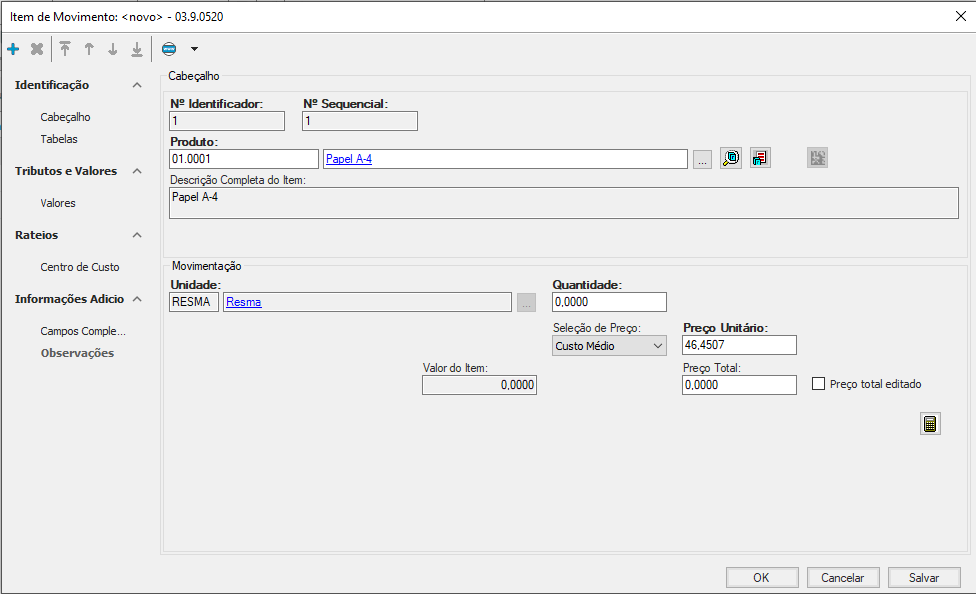
Task: Select Tabelas in the side navigation
Action: (x=59, y=139)
